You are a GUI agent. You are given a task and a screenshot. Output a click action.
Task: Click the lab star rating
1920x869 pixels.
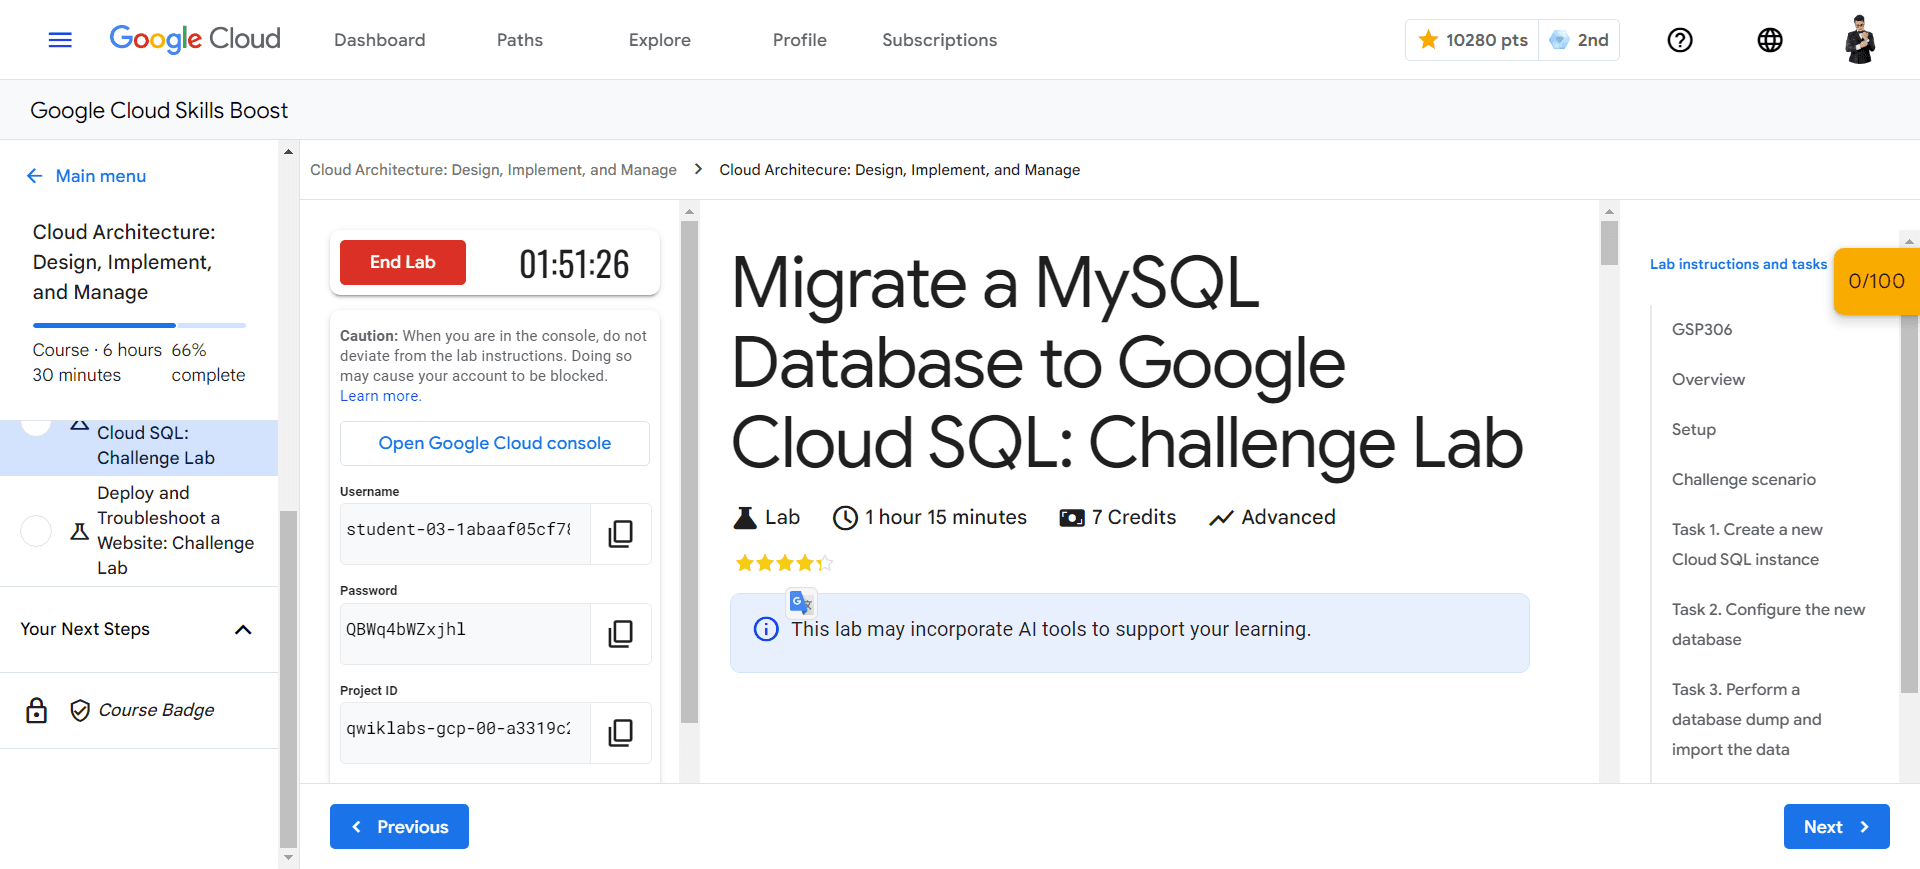pos(784,563)
